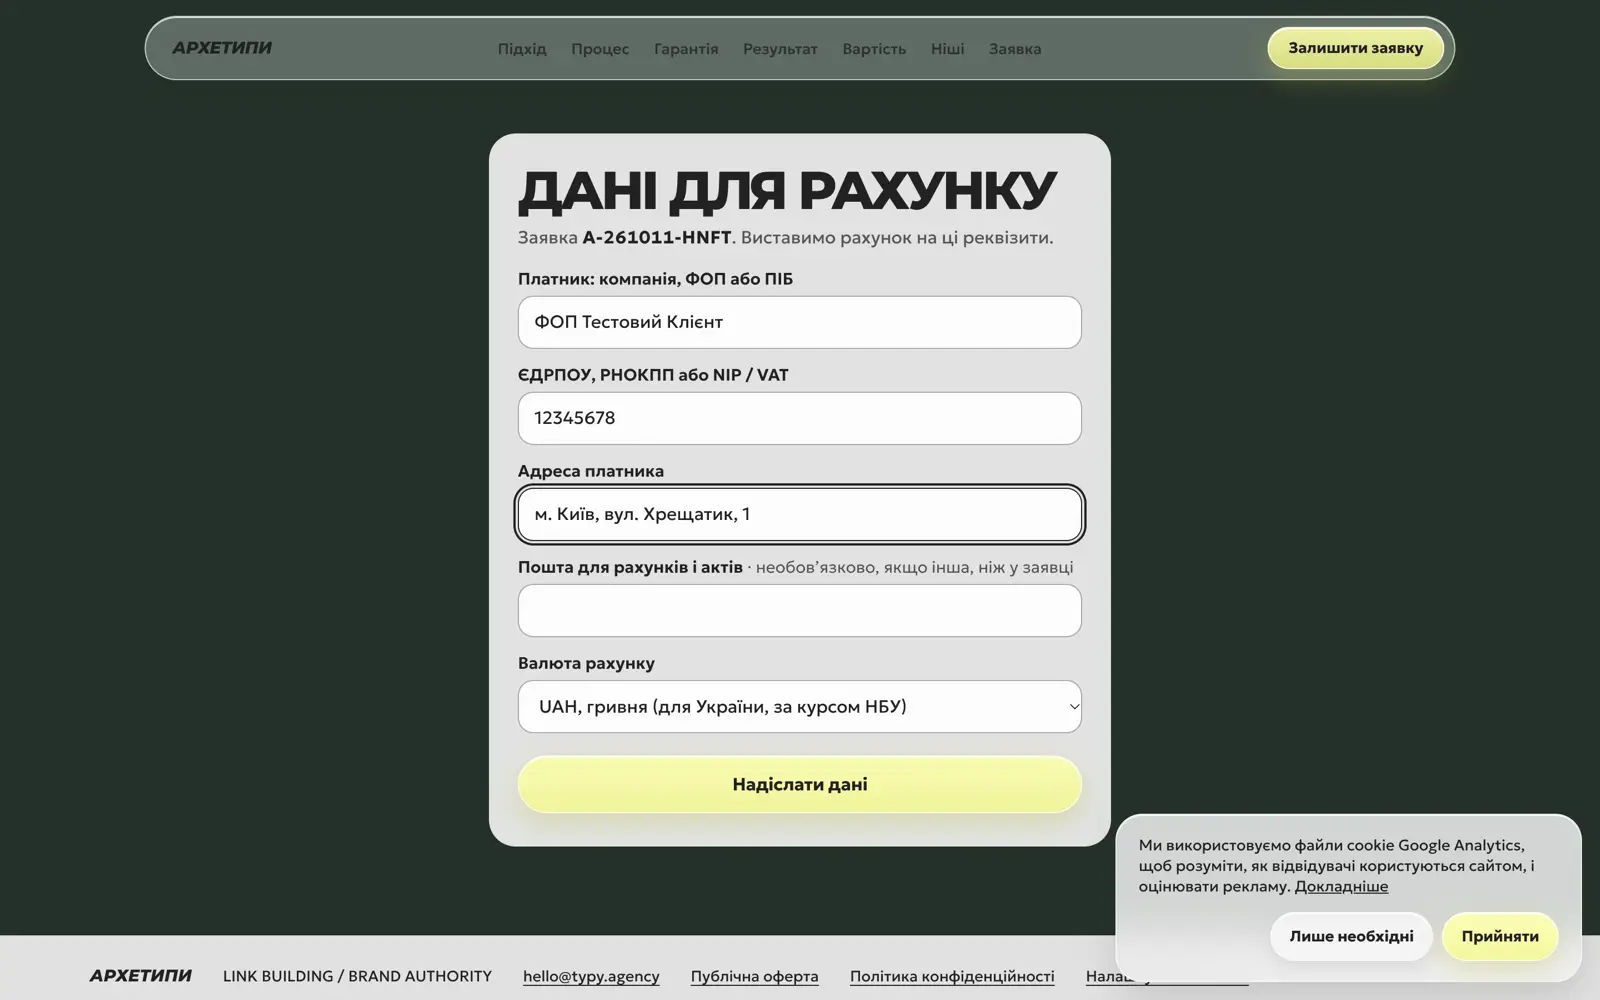1600x1000 pixels.
Task: Go to Заявка in the top navigation
Action: (1015, 49)
